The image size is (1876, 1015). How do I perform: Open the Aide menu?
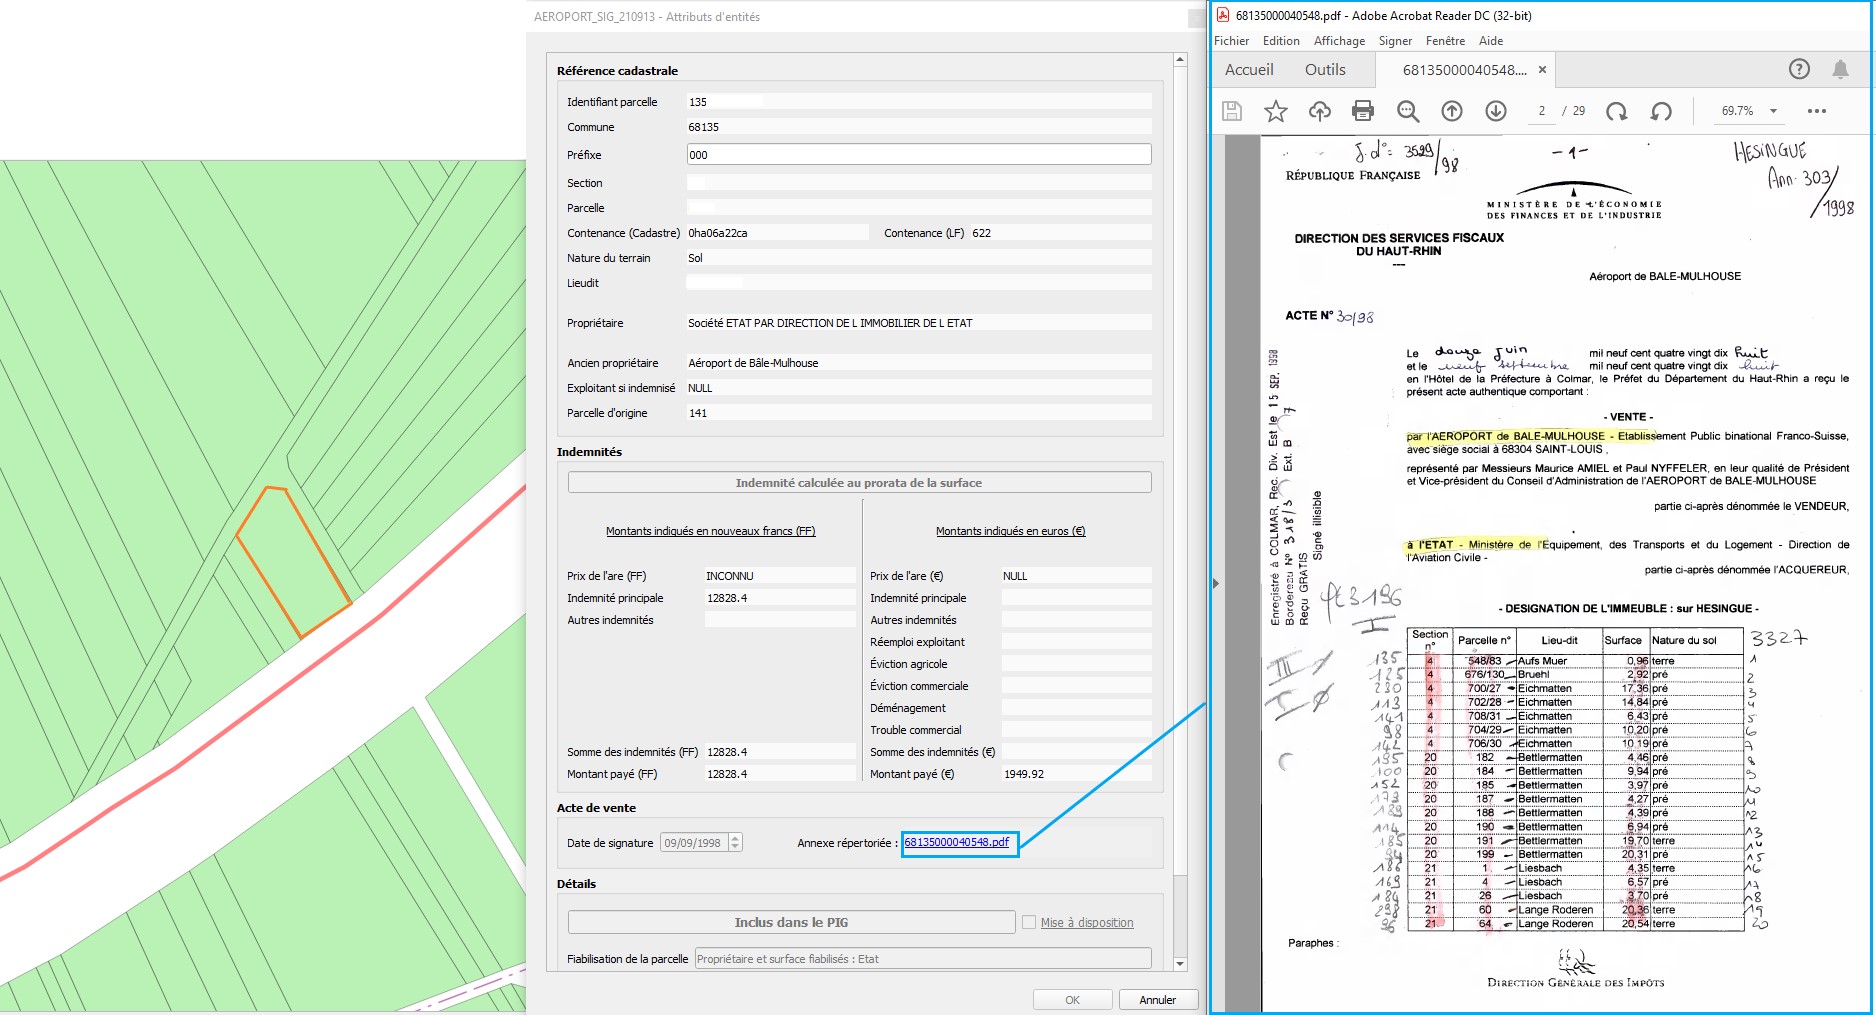1491,41
